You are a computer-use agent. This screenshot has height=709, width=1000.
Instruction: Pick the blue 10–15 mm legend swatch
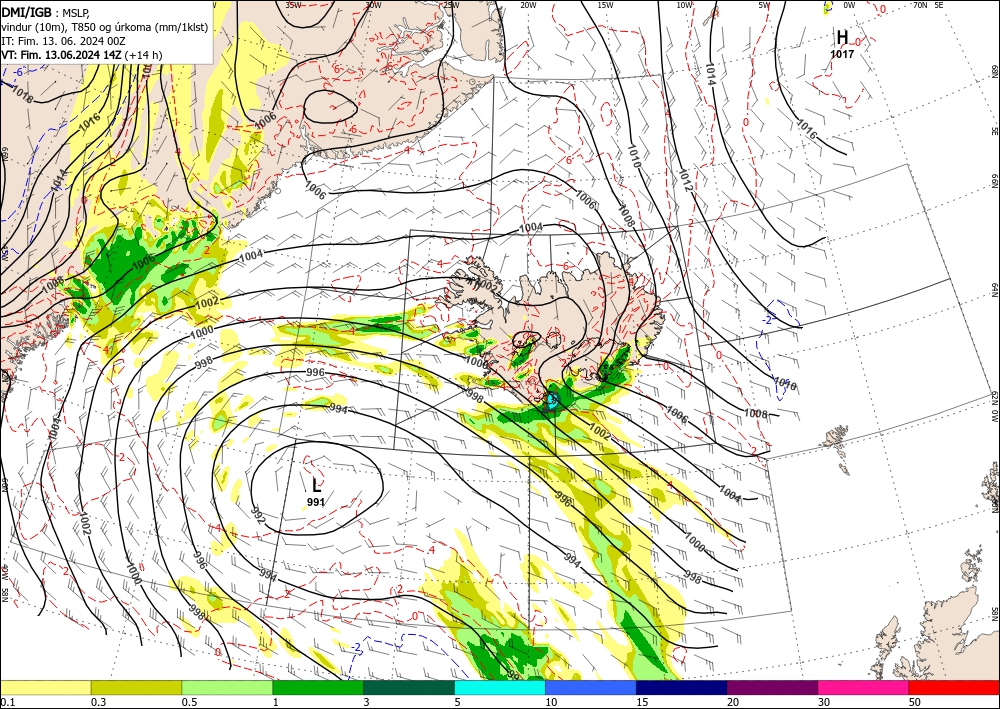pos(591,687)
